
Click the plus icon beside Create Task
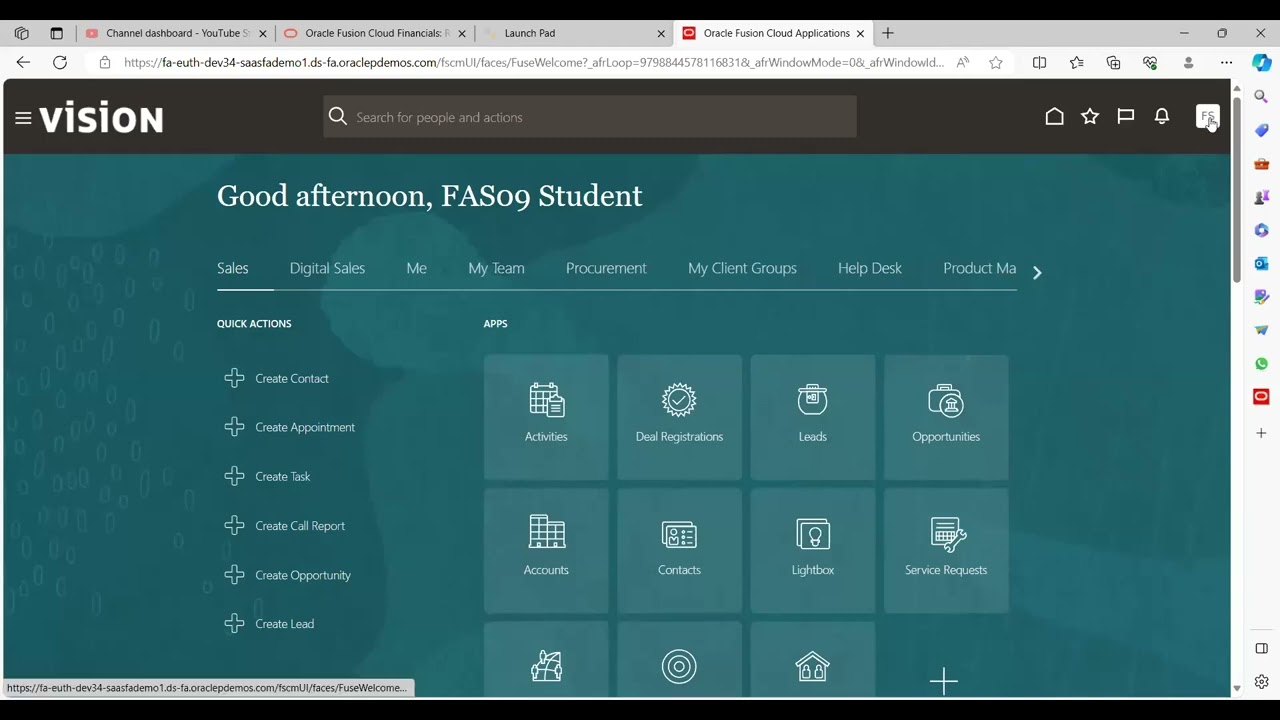[234, 476]
